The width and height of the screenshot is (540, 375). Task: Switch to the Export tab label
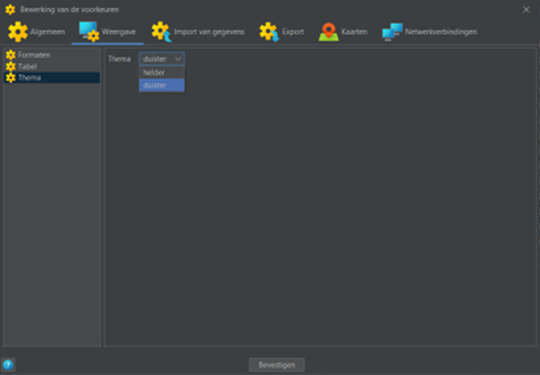[293, 32]
